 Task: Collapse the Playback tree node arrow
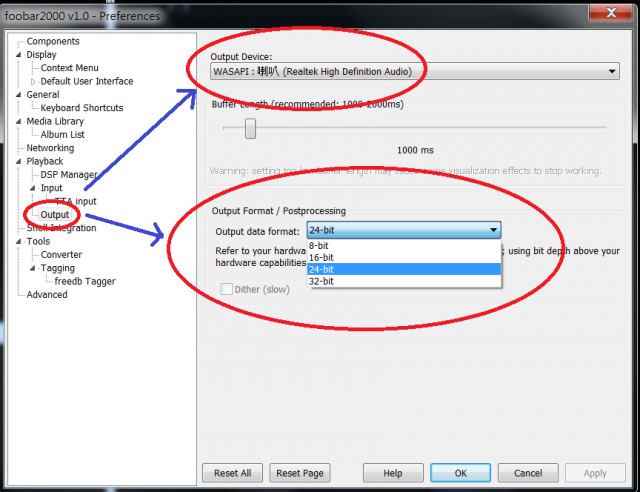(18, 161)
